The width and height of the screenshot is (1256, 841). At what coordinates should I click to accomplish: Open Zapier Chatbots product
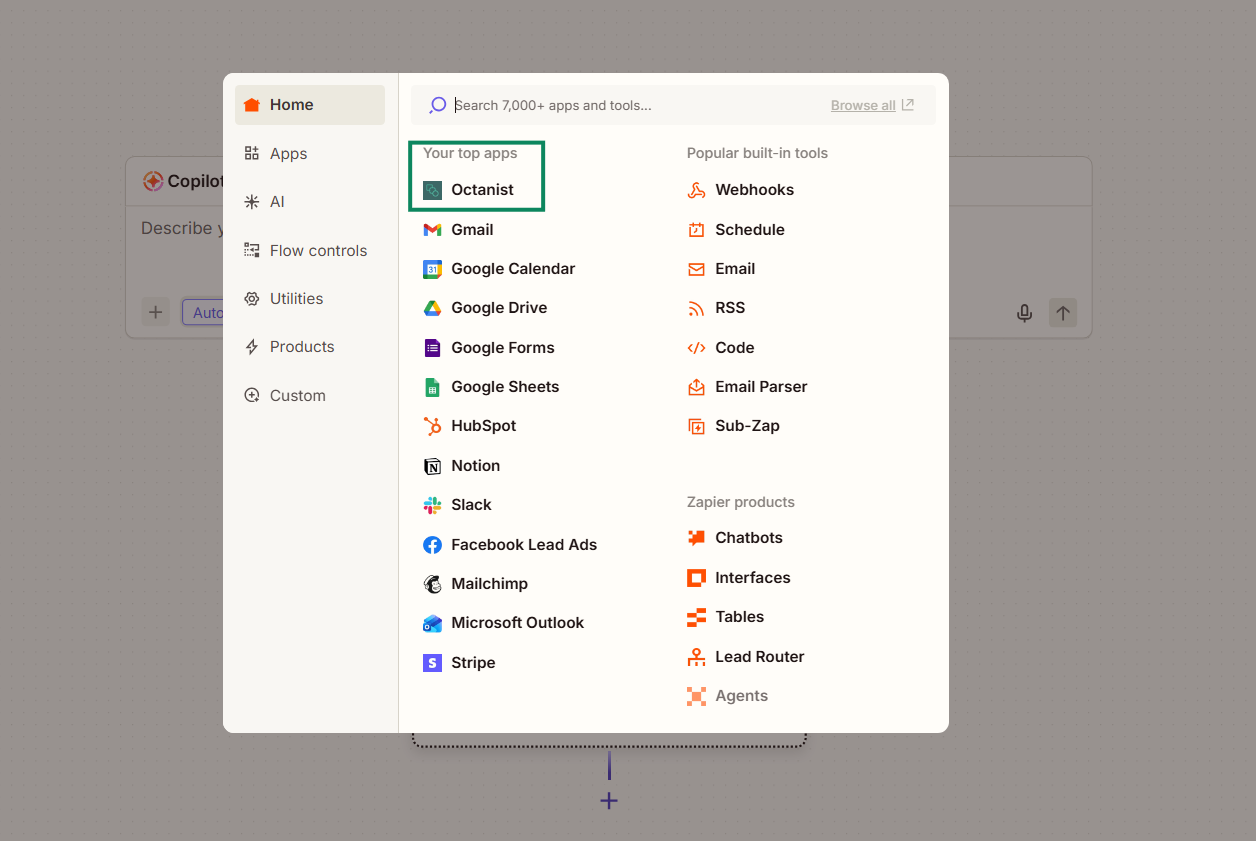747,537
